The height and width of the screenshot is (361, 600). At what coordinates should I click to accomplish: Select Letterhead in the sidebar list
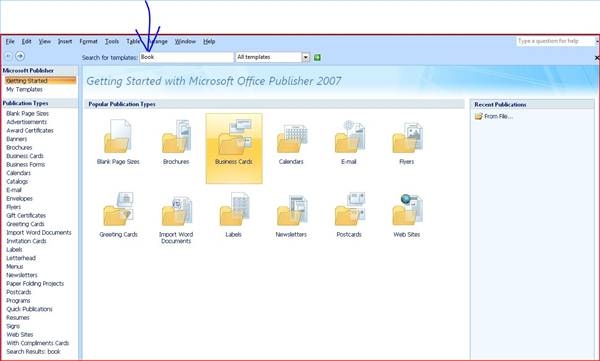click(x=21, y=258)
